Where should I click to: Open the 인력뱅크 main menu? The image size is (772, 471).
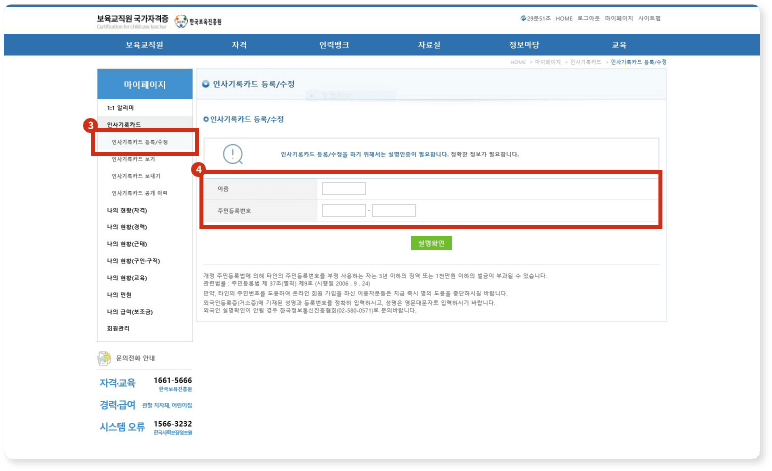click(334, 45)
